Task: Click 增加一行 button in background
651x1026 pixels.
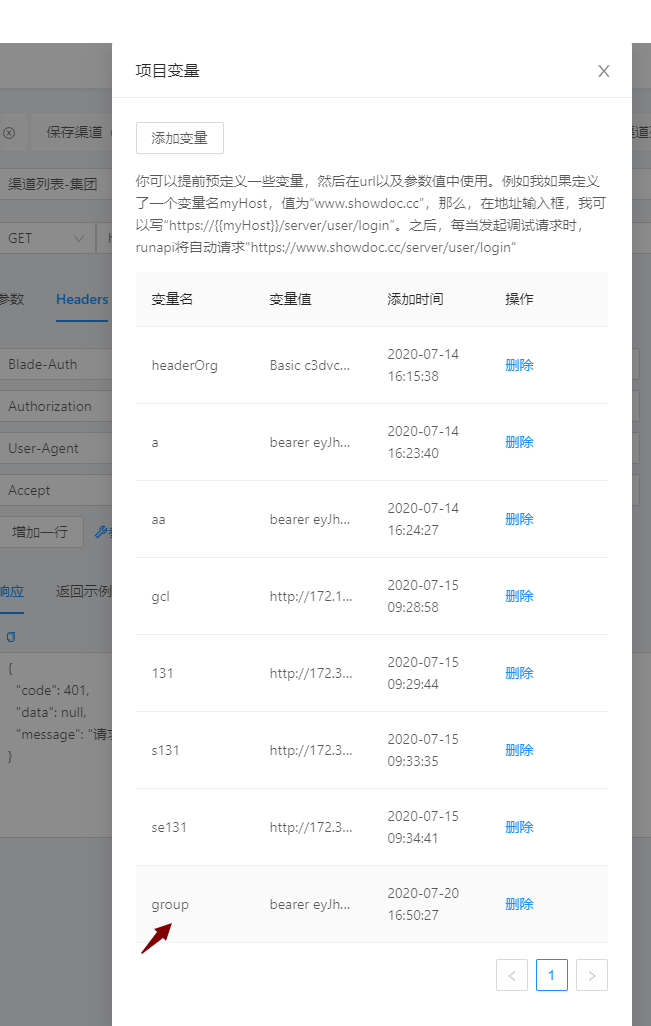Action: click(x=41, y=532)
